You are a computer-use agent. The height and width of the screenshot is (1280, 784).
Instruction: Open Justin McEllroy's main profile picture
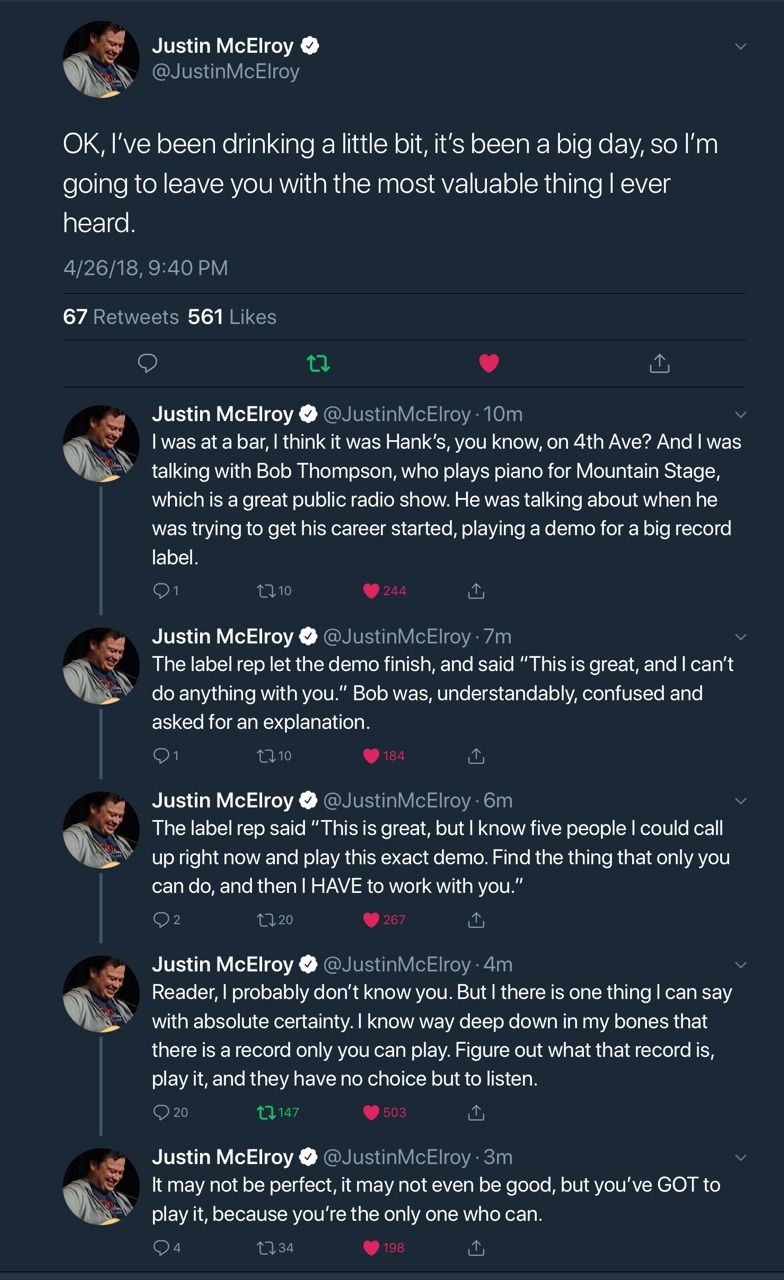pyautogui.click(x=101, y=60)
